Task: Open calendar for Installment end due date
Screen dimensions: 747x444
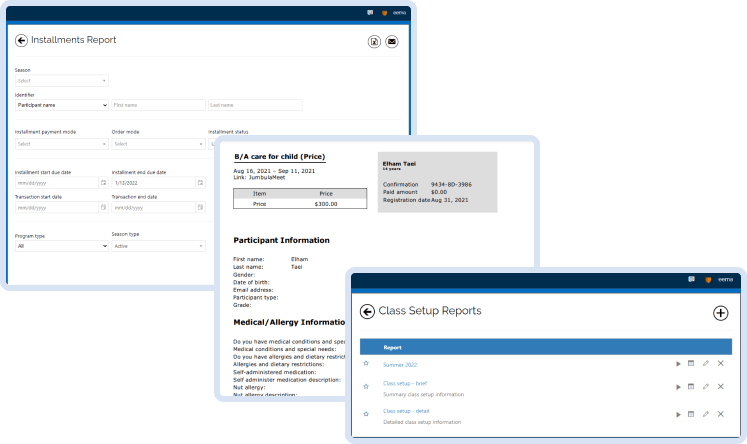Action: pos(200,183)
